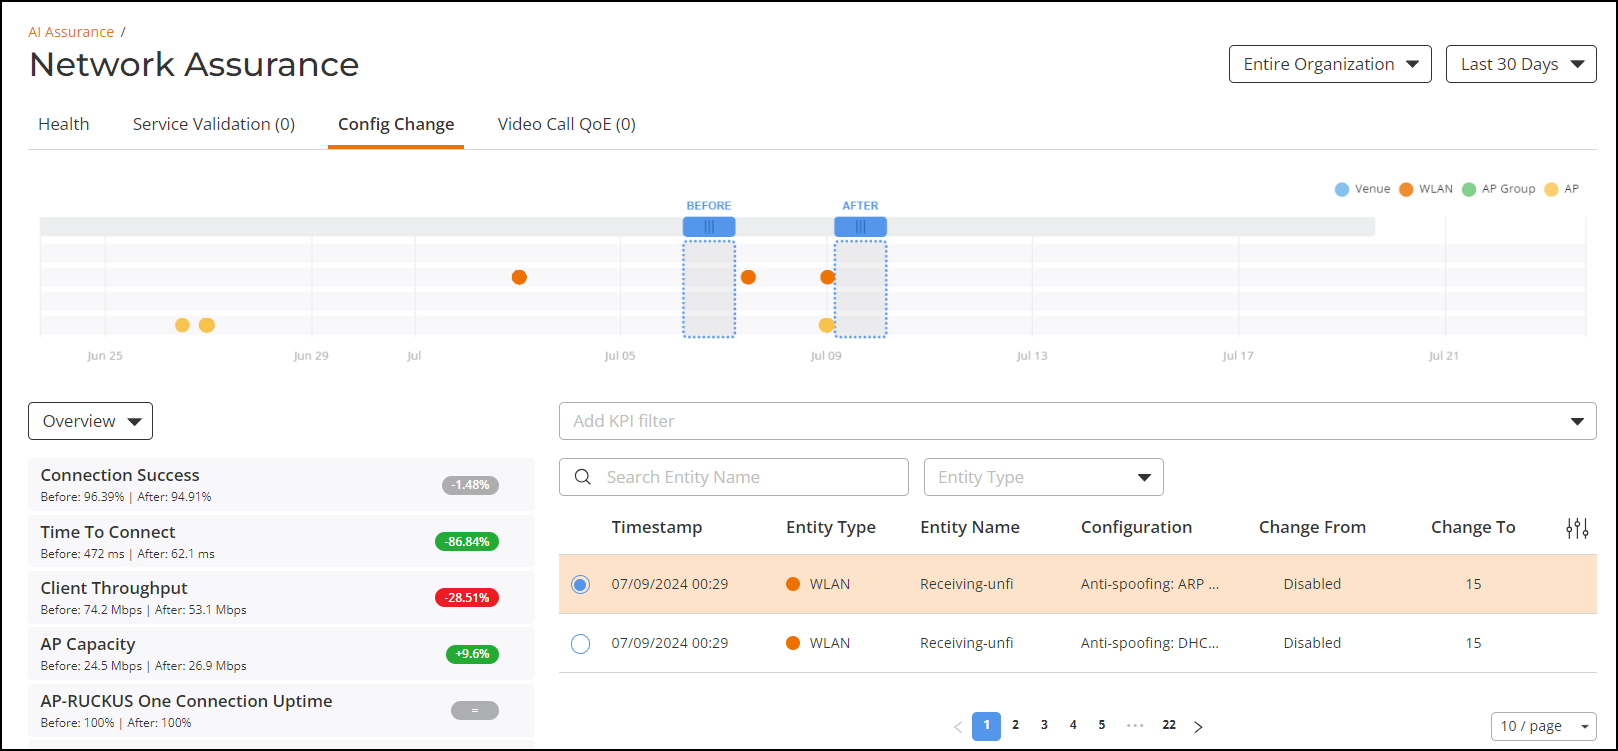Go to next page with right arrow
Screen dimensions: 1618x751
point(1198,727)
